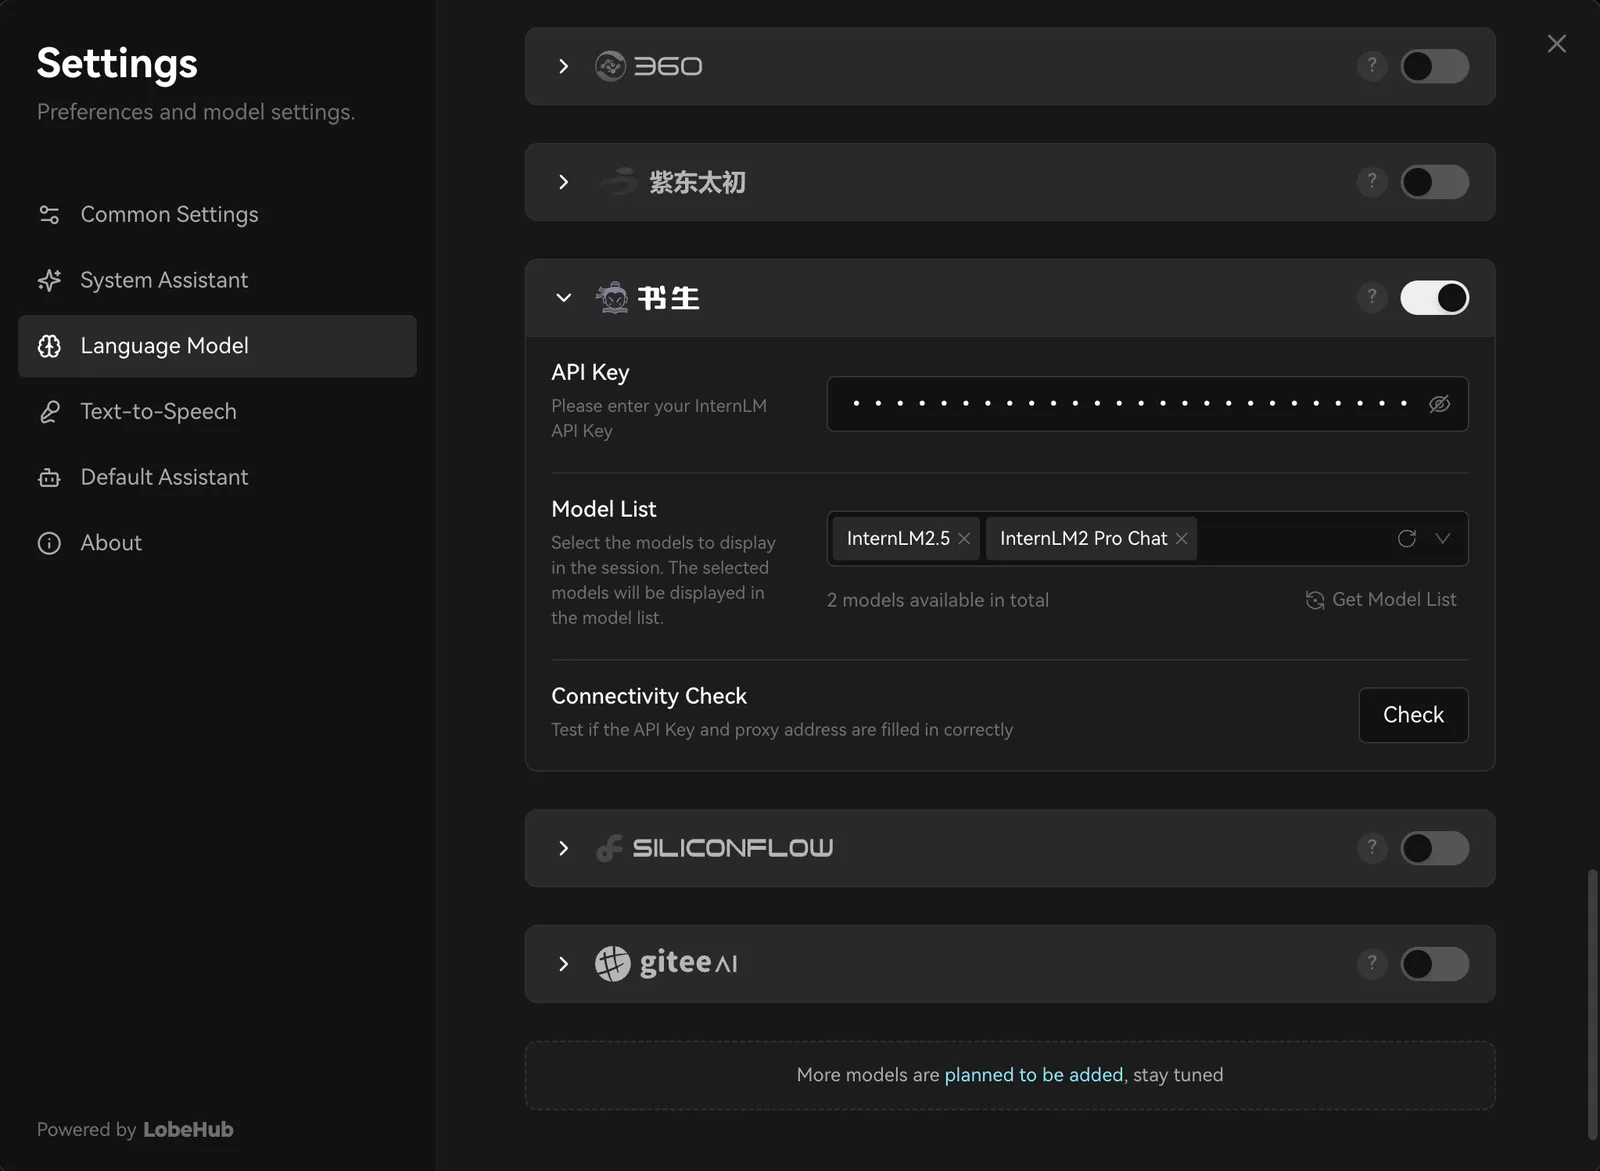Click the help icon for SiliconFlow provider
The width and height of the screenshot is (1600, 1171).
pos(1371,848)
